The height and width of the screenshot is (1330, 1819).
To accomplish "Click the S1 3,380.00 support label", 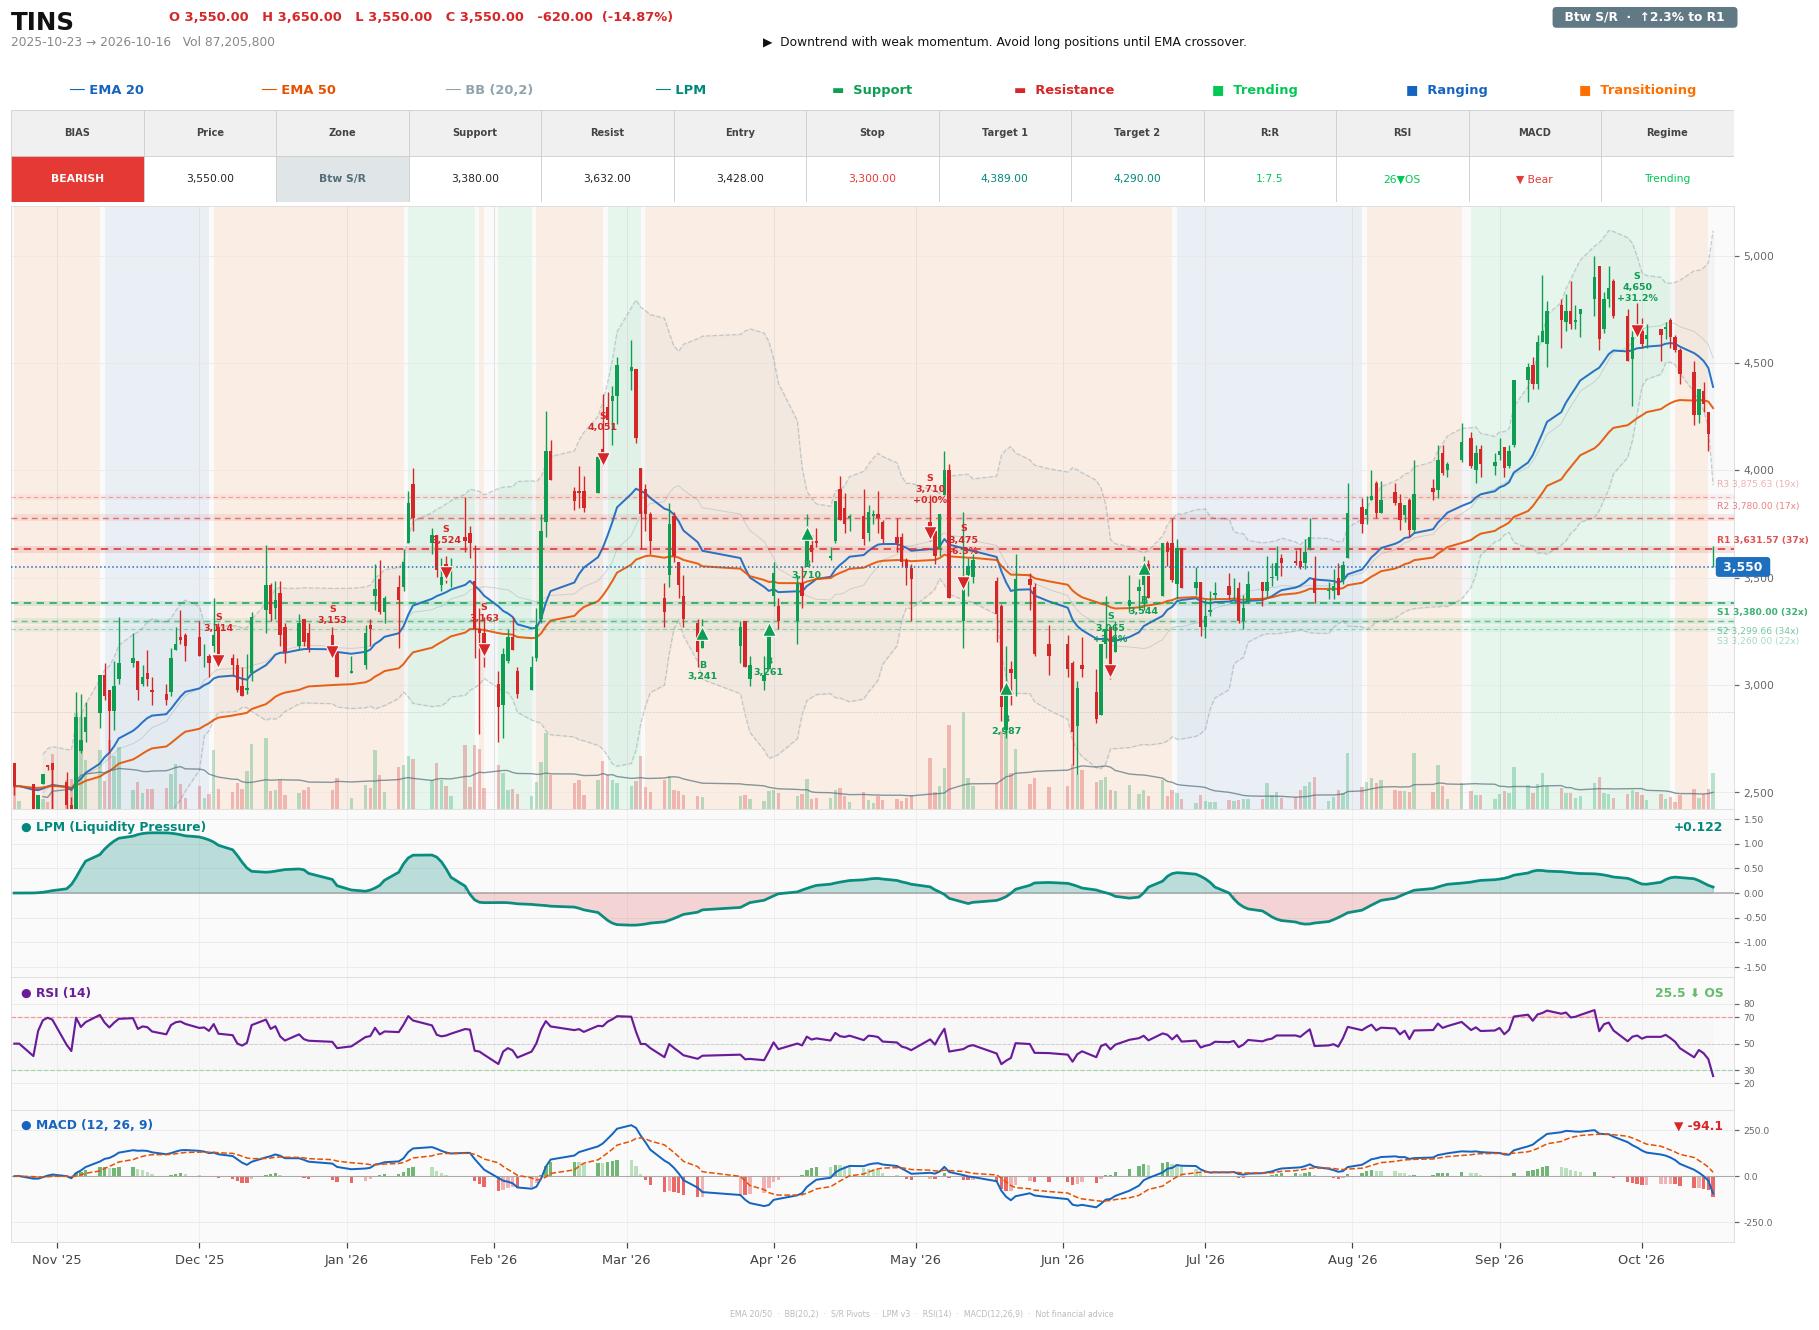I will tap(1762, 612).
